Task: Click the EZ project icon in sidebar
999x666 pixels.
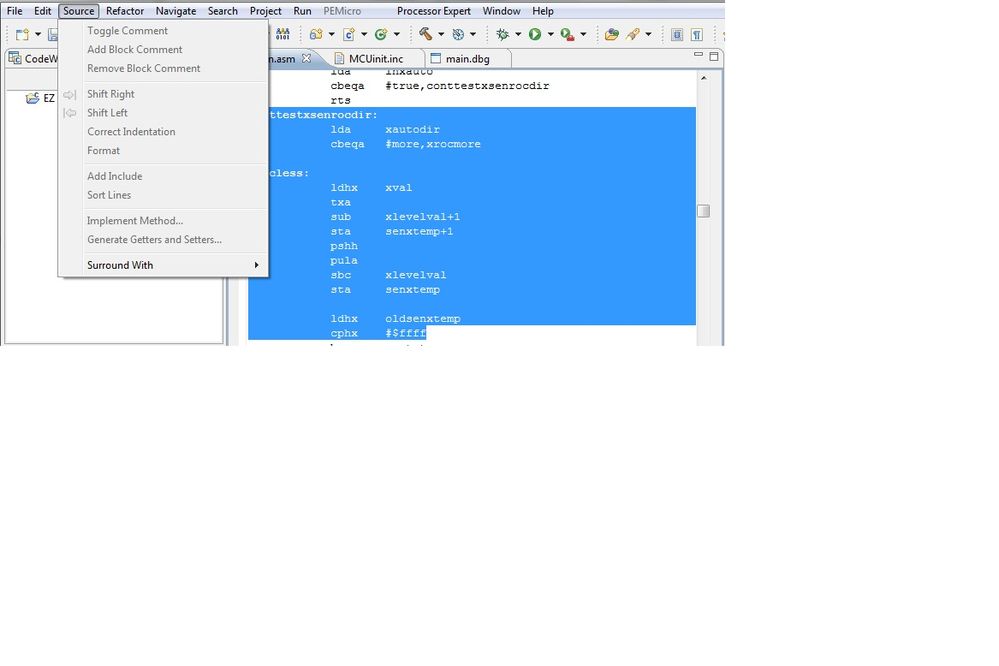Action: pos(34,97)
